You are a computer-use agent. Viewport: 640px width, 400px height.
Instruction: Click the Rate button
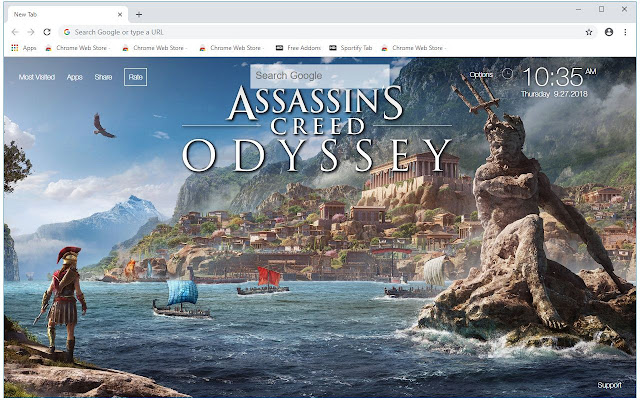(x=136, y=77)
